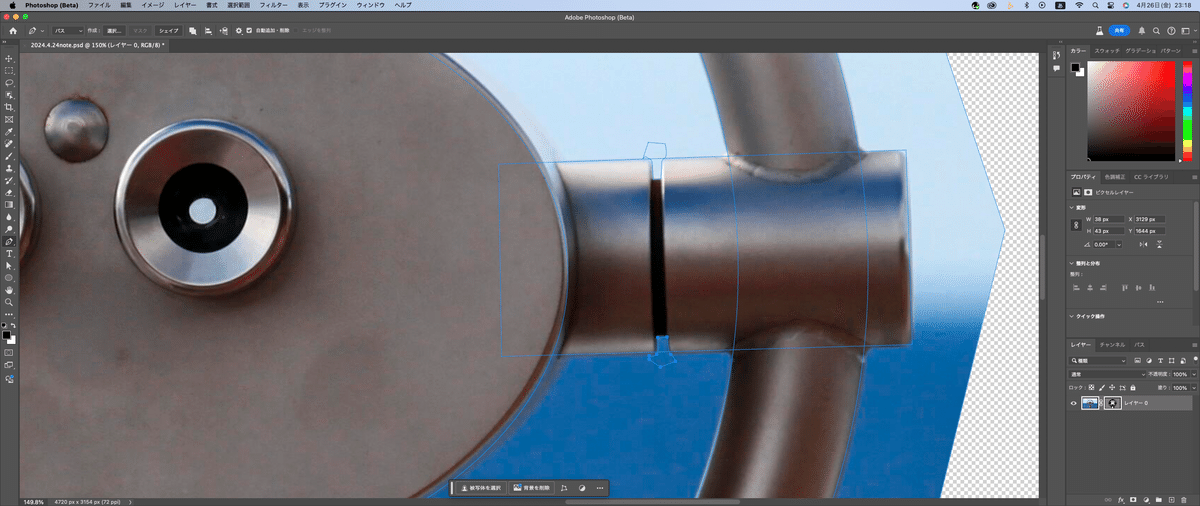Select the Rectangular Marquee tool
Screen dimensions: 1200x506
click(x=9, y=70)
